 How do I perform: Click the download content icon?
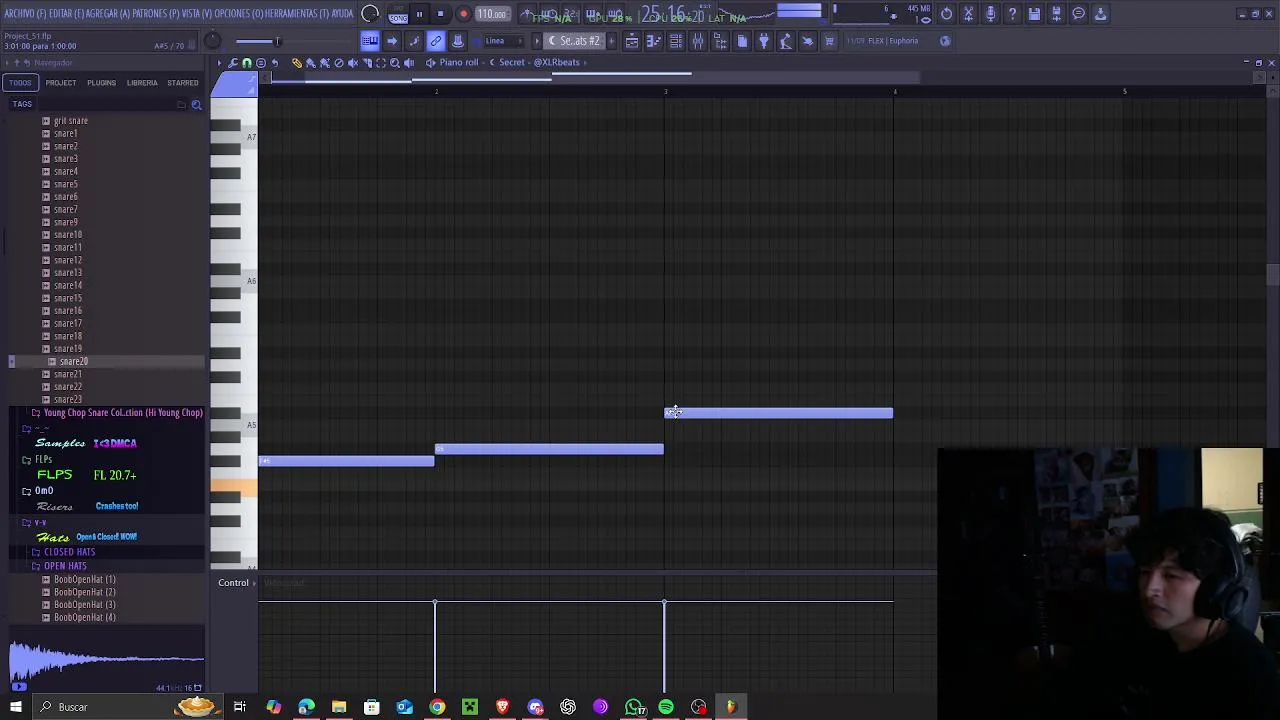(x=1100, y=14)
